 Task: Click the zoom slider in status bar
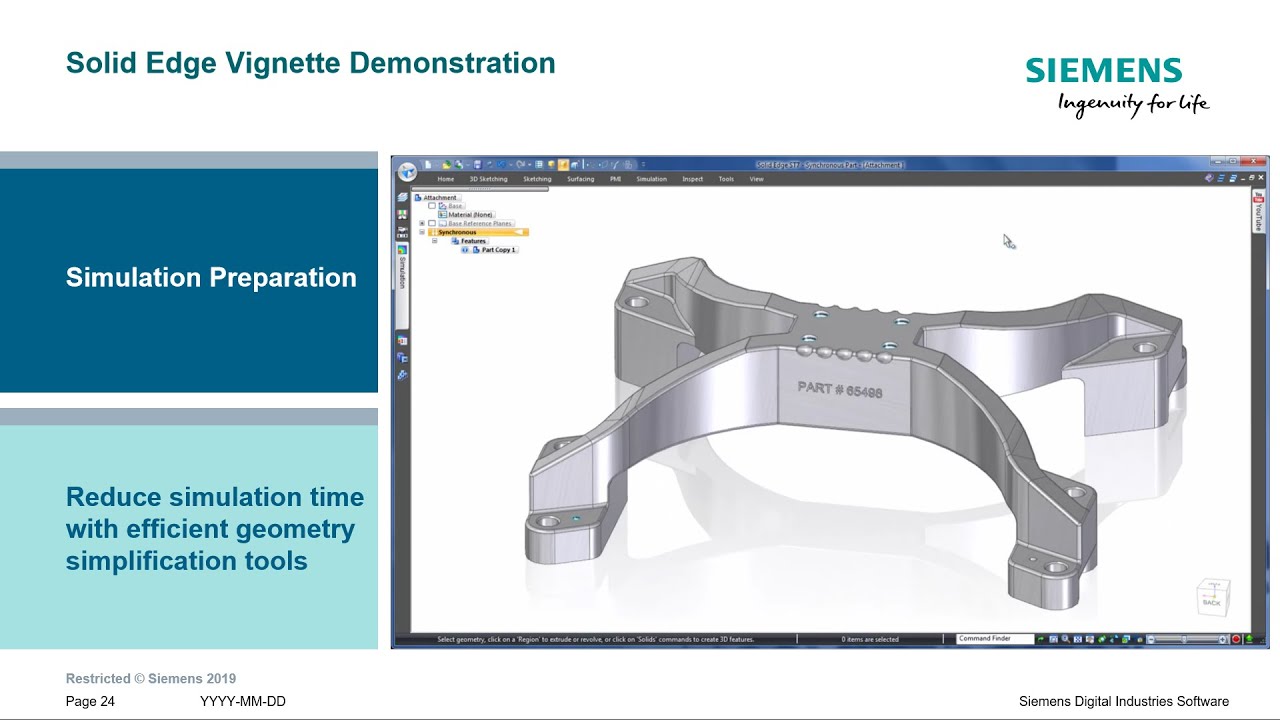(1186, 639)
